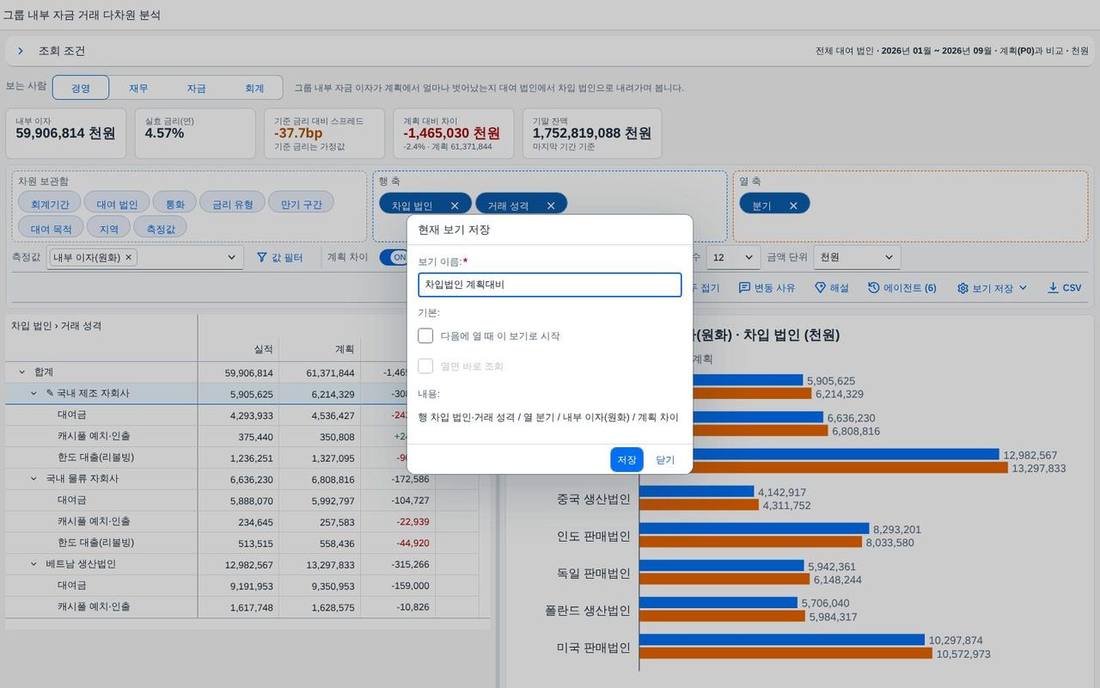Select the 회계기간 dimension chip
1100x688 pixels.
[x=50, y=204]
